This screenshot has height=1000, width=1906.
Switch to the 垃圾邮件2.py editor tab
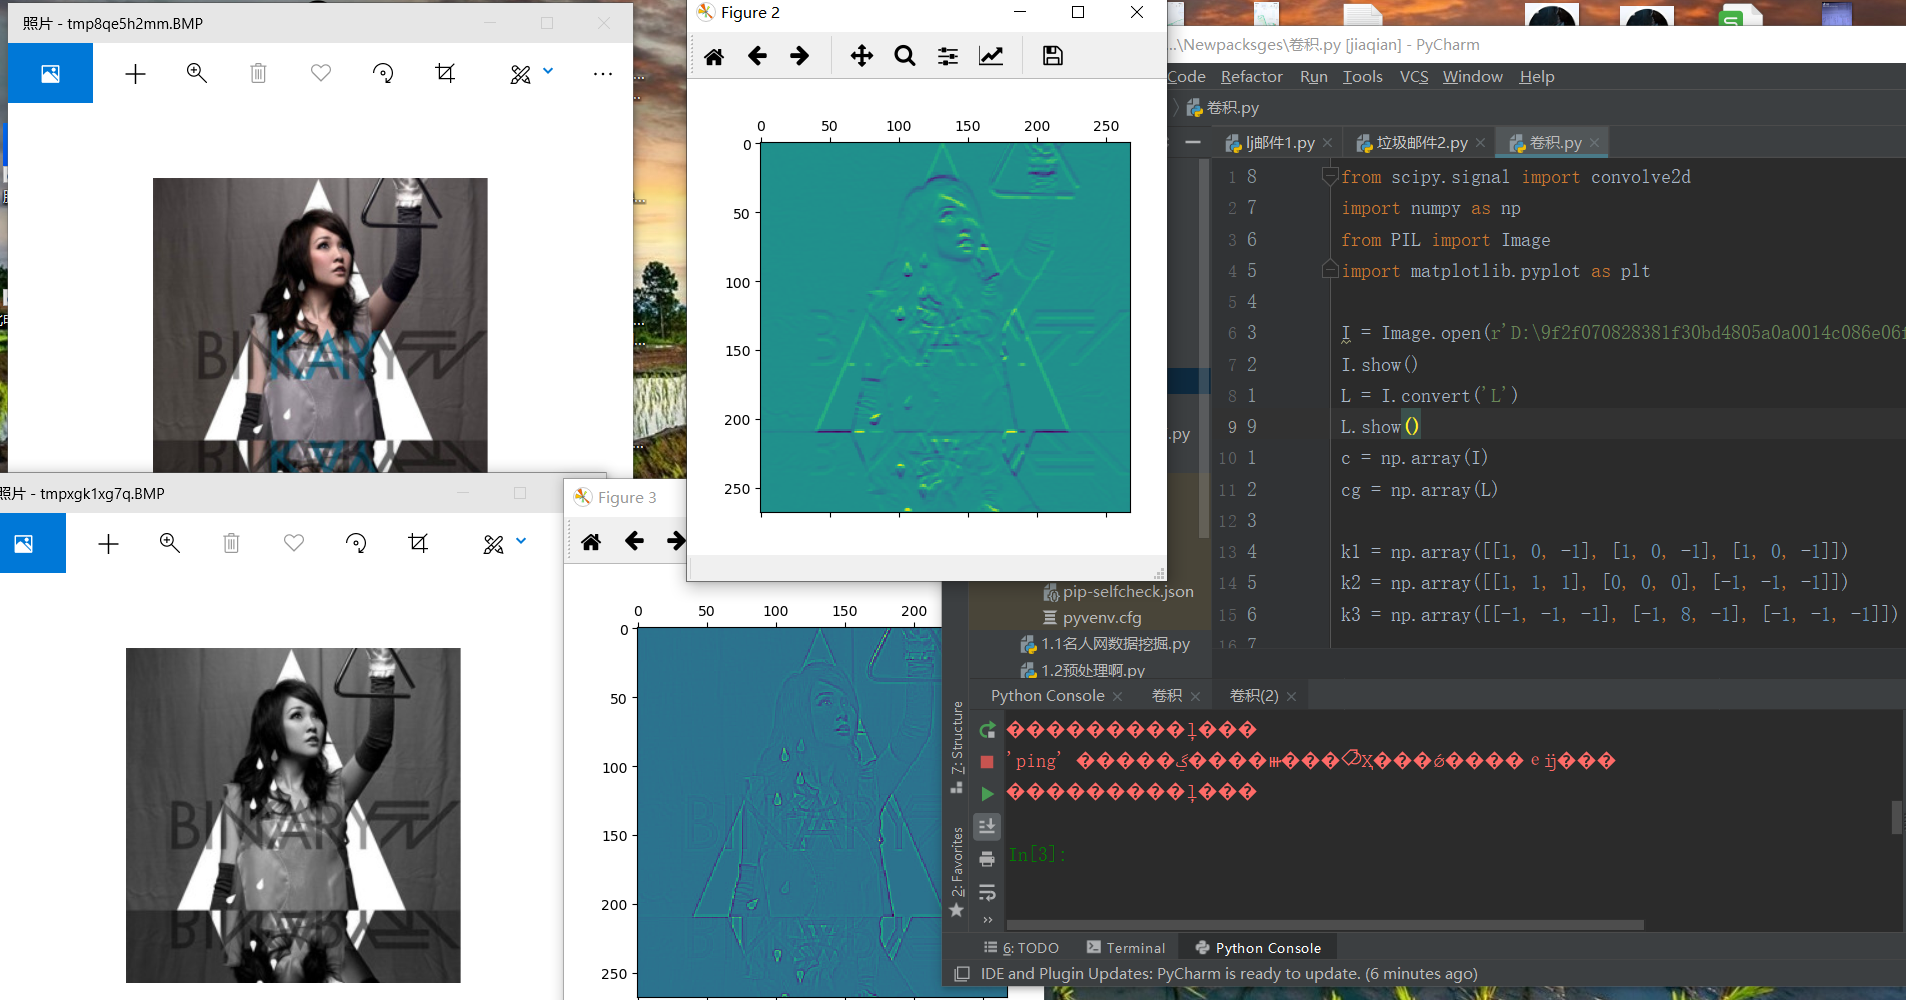pos(1421,143)
